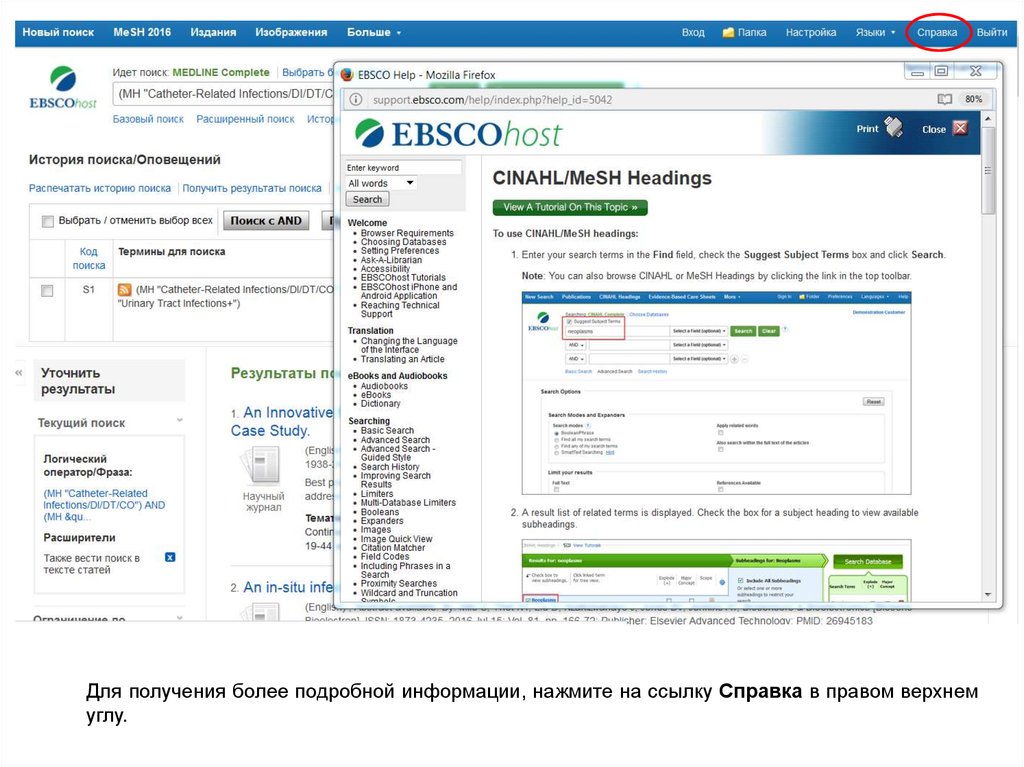
Task: Open the All words dropdown in the help search
Action: tap(380, 183)
